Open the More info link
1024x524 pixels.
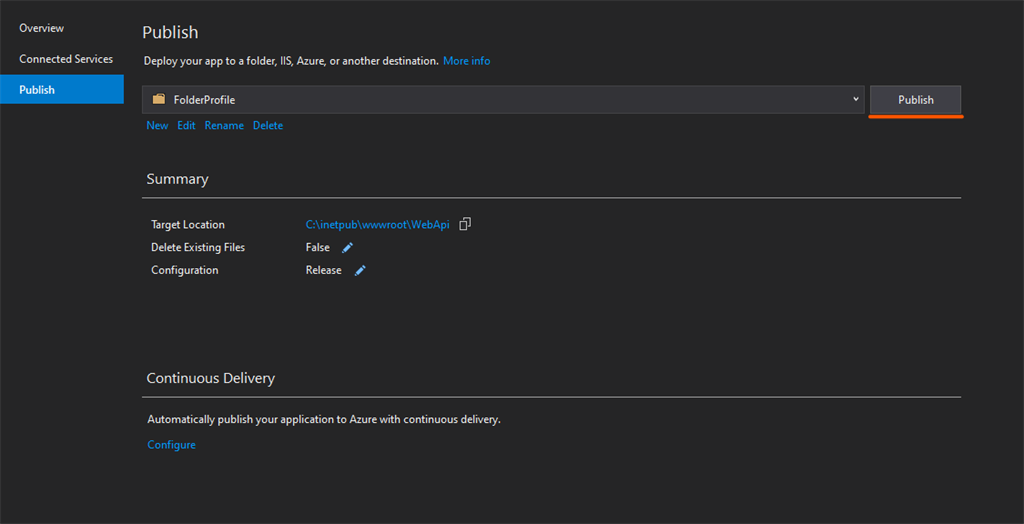click(x=467, y=61)
